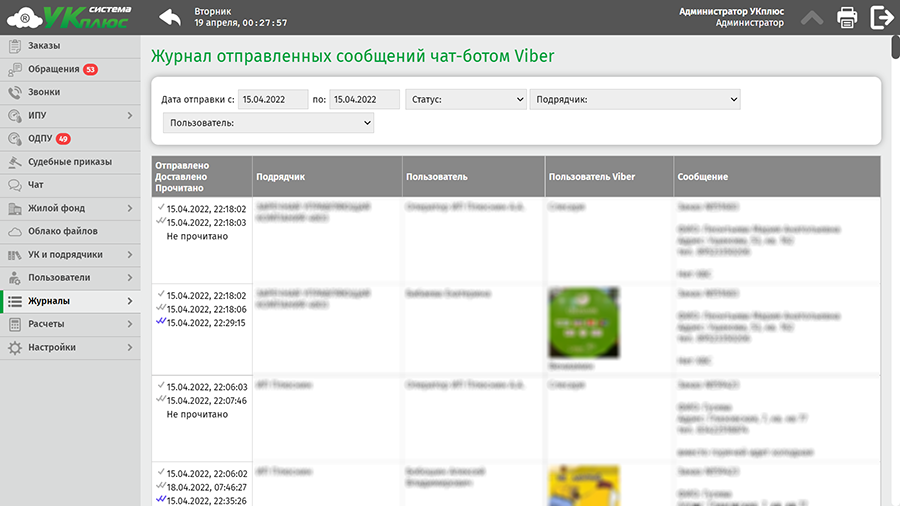Open the Заказы menu item
This screenshot has height=506, width=900.
[70, 46]
